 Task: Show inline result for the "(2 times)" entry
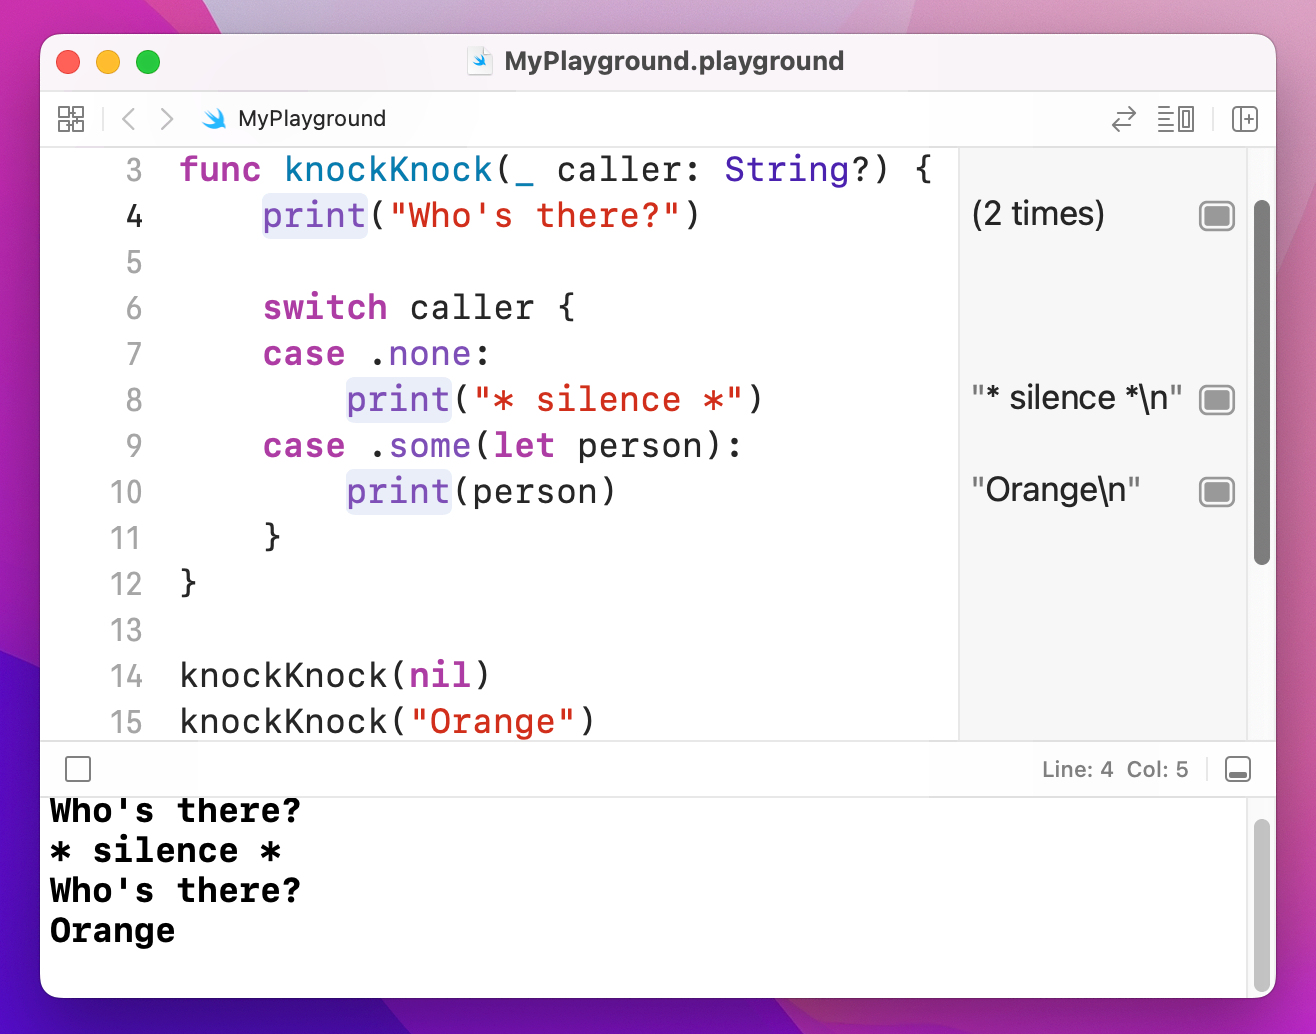(x=1217, y=215)
